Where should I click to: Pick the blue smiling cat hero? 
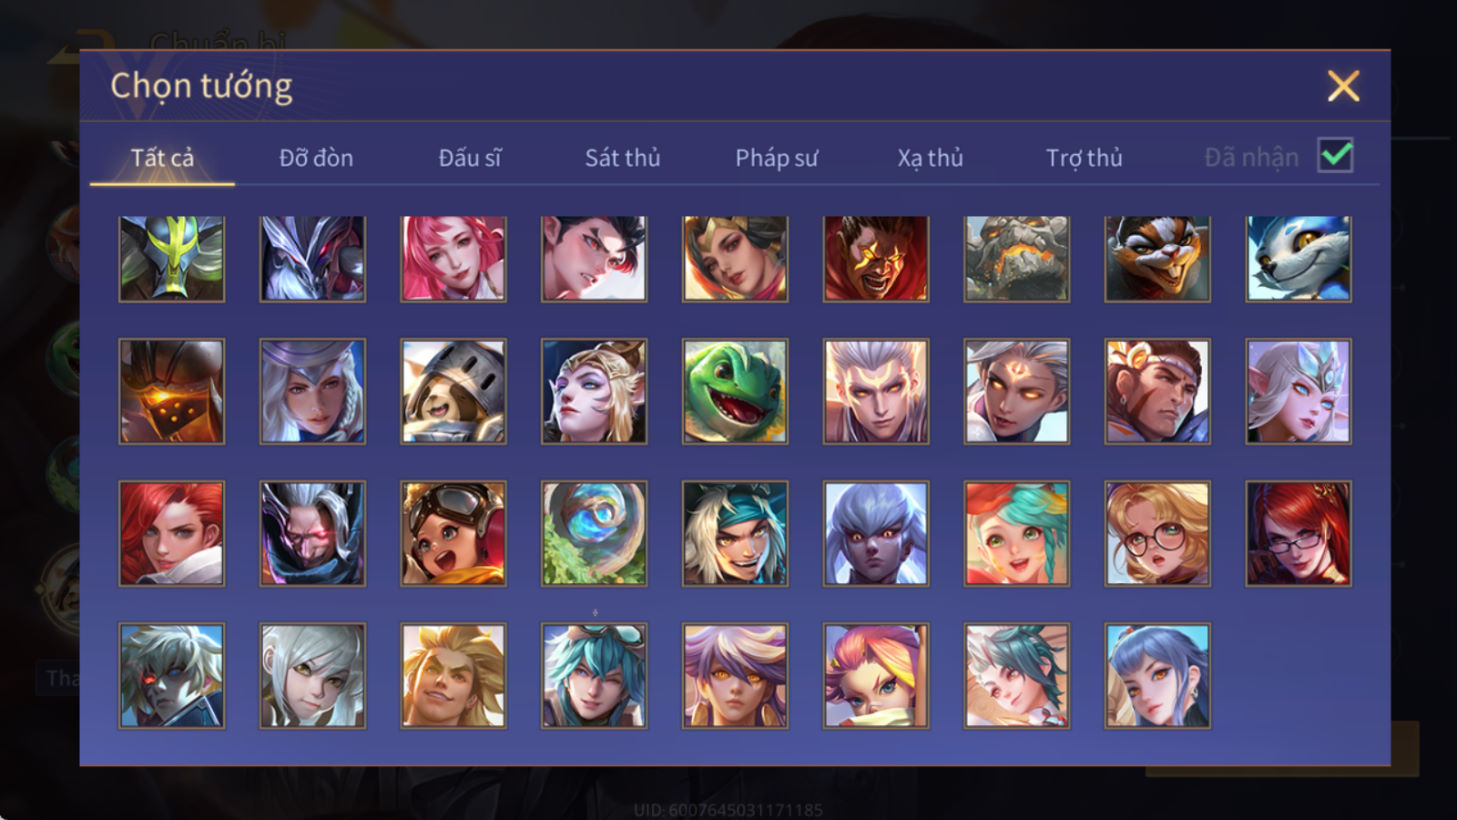[x=1298, y=258]
